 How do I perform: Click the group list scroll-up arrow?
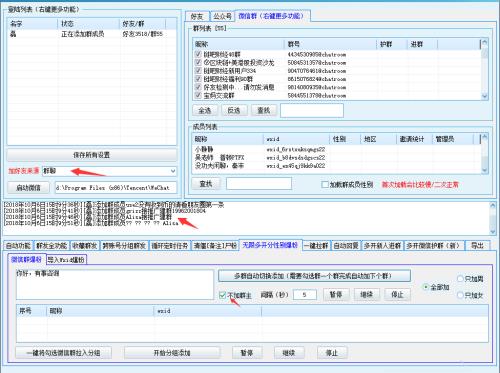click(485, 42)
